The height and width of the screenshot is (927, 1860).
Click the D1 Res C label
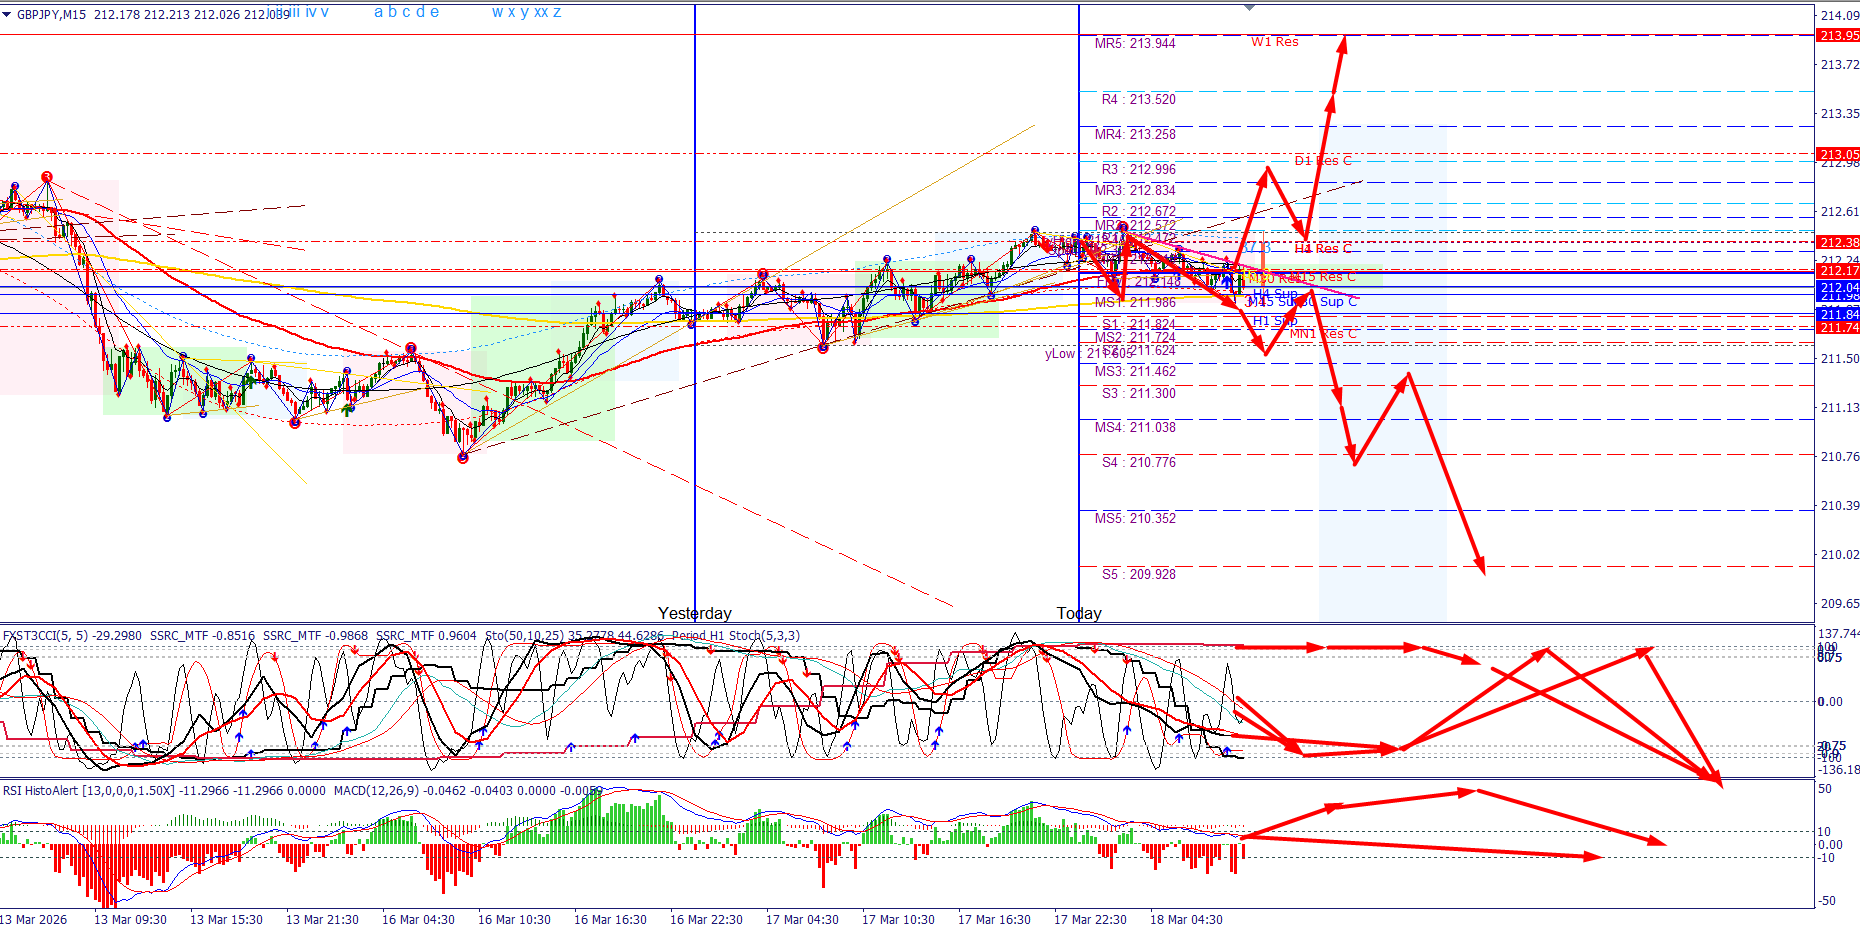[x=1323, y=160]
